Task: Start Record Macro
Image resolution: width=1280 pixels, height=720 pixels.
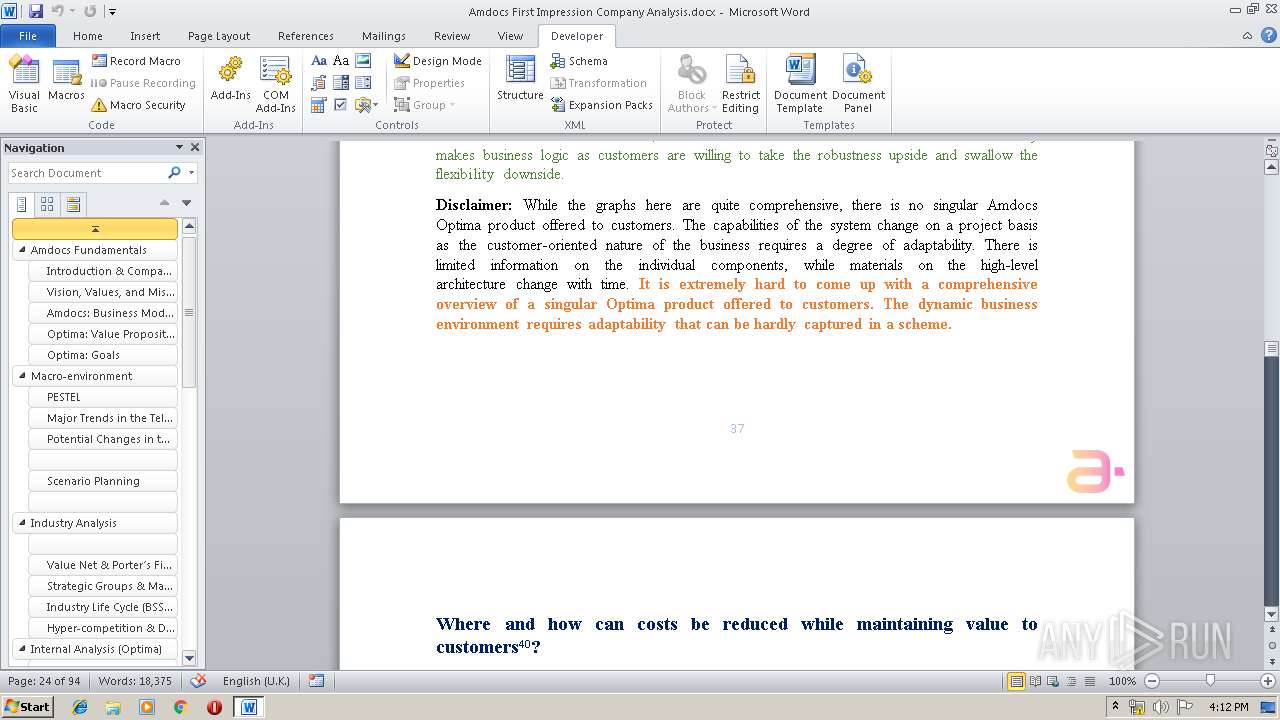Action: [x=136, y=61]
